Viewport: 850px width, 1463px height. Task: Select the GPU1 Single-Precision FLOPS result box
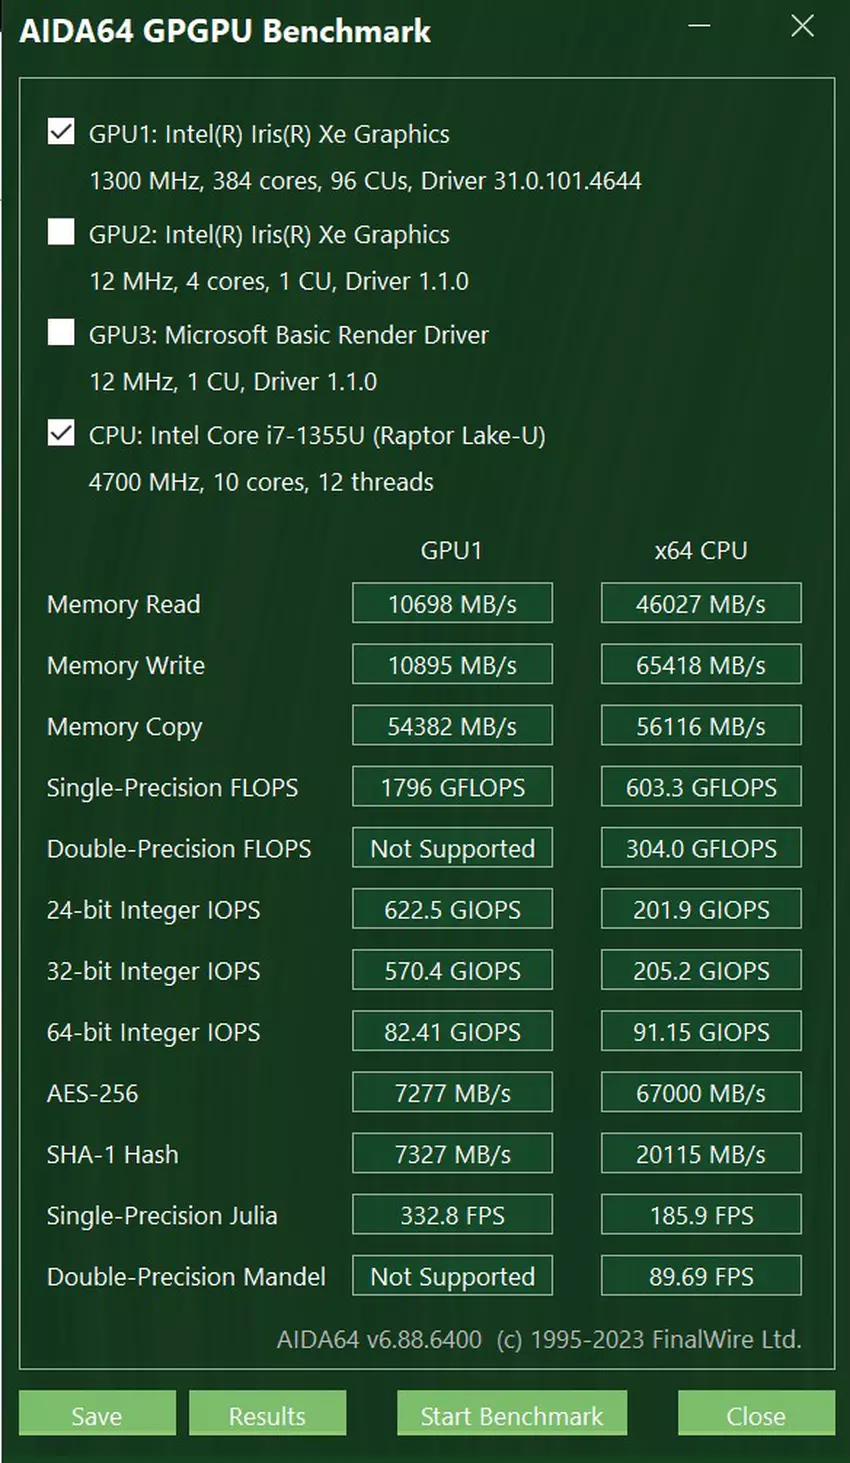coord(452,787)
